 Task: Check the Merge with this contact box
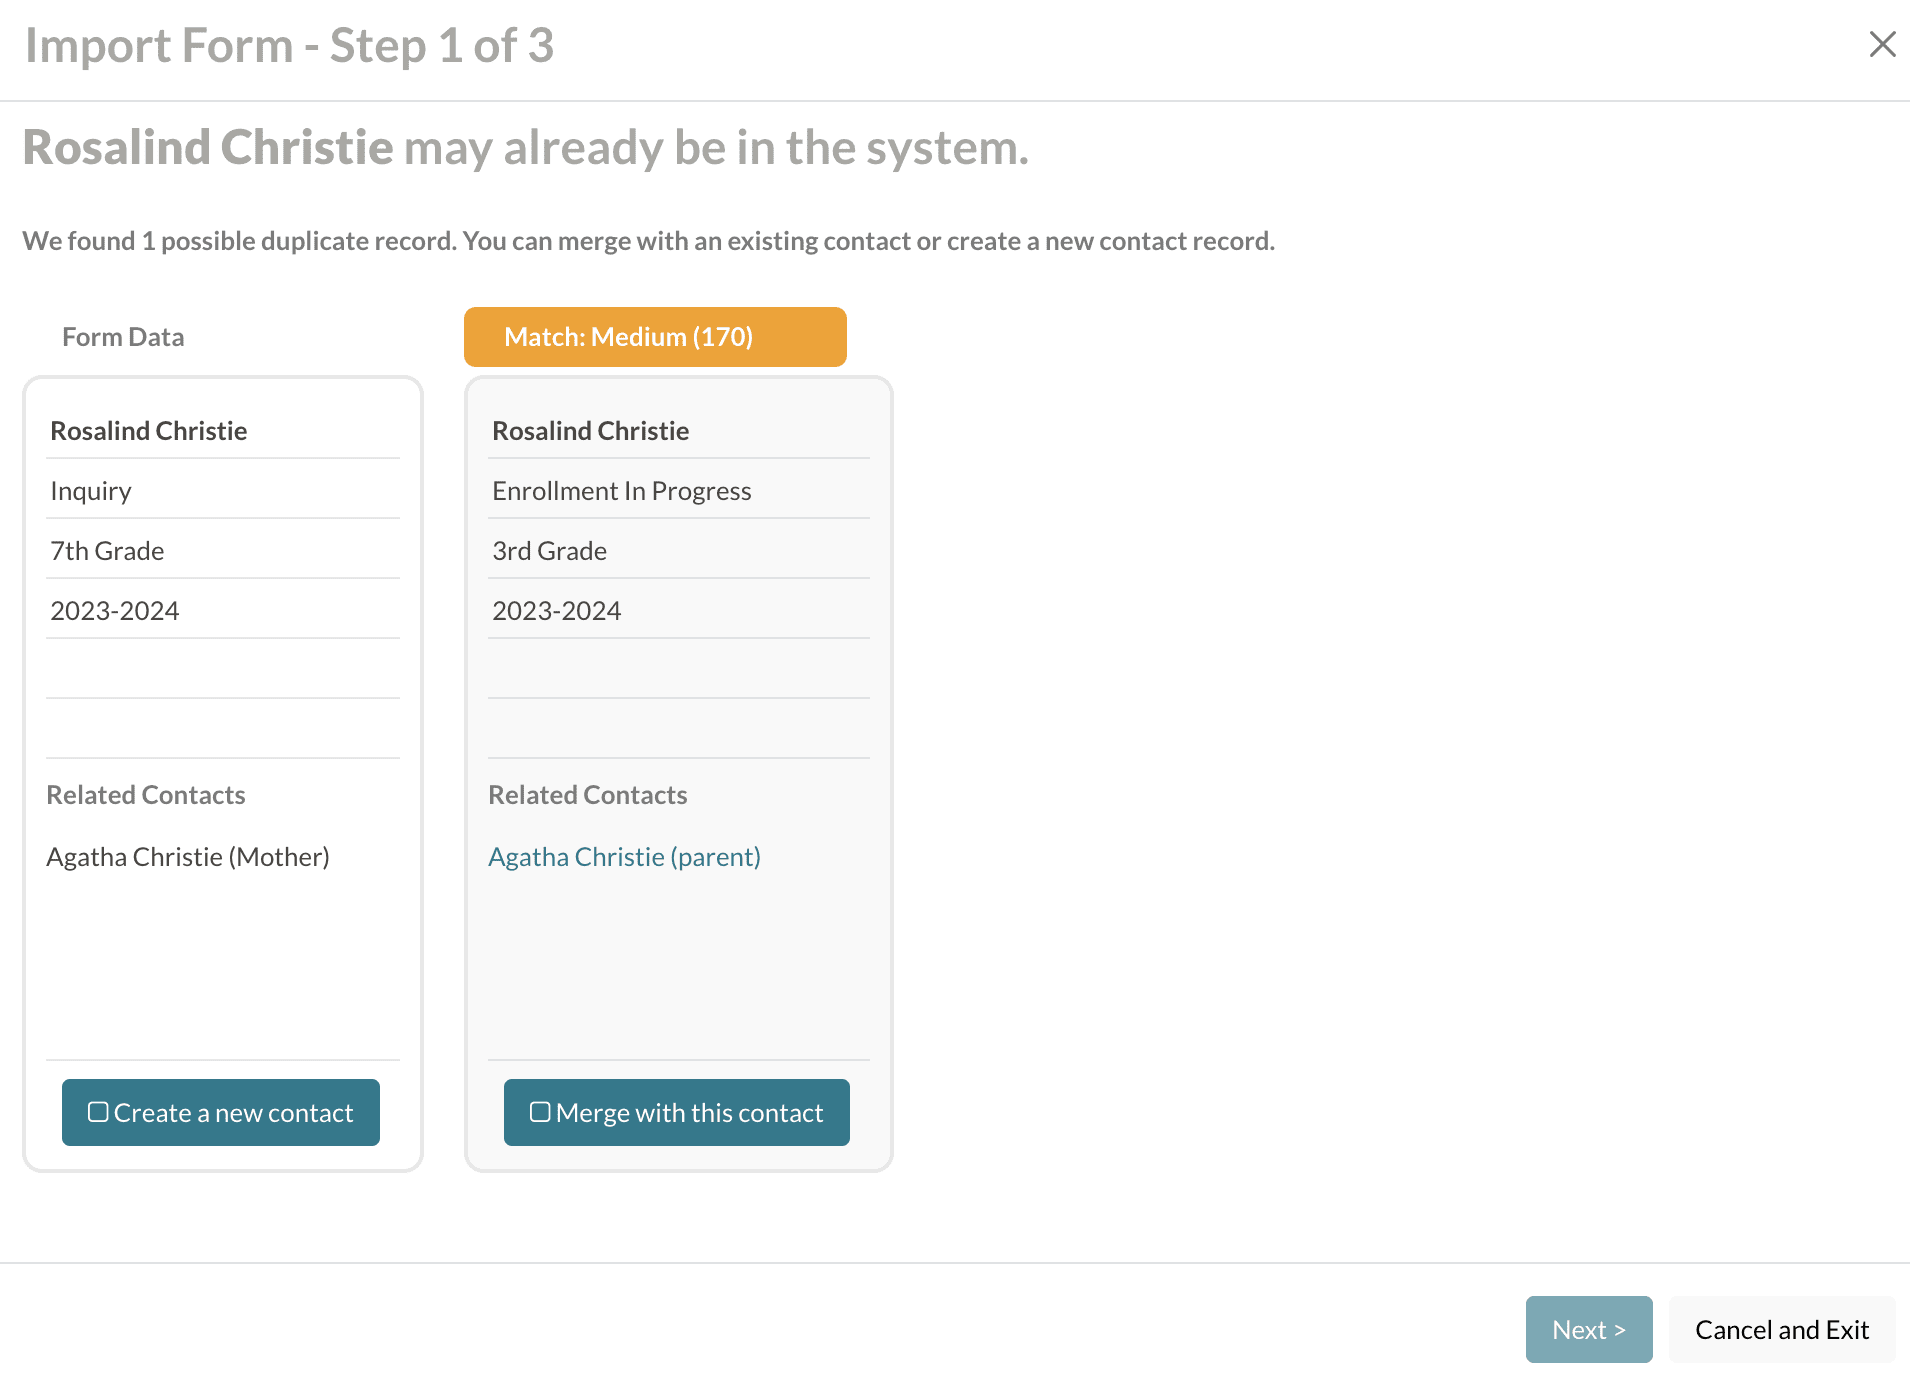[x=540, y=1112]
